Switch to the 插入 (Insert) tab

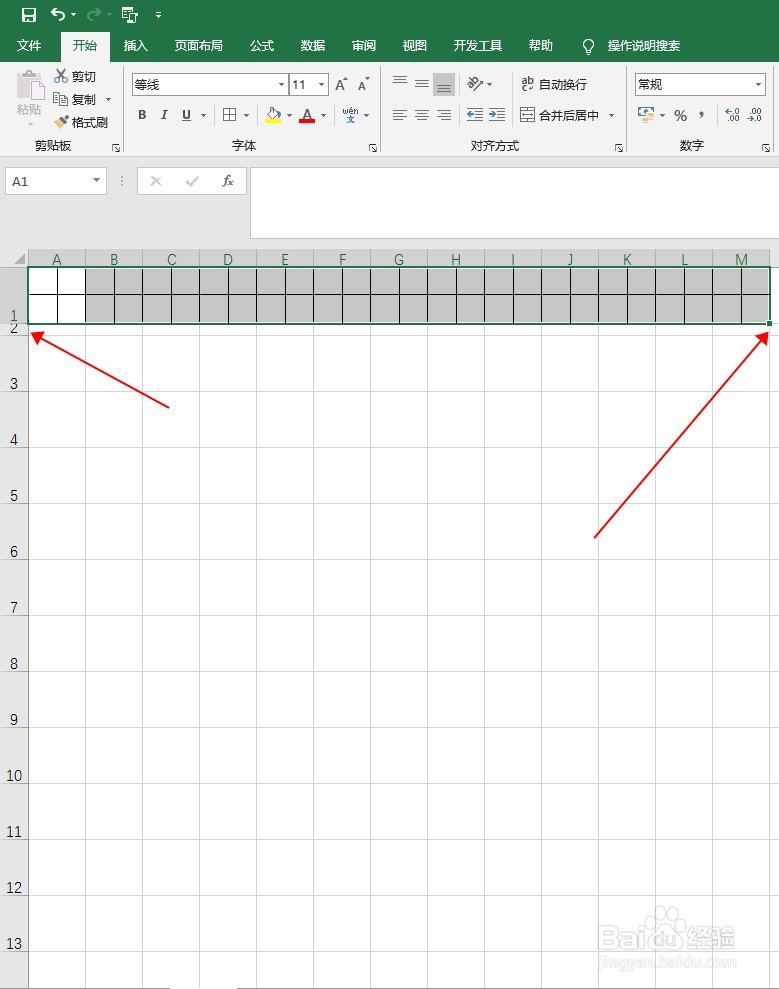point(135,45)
